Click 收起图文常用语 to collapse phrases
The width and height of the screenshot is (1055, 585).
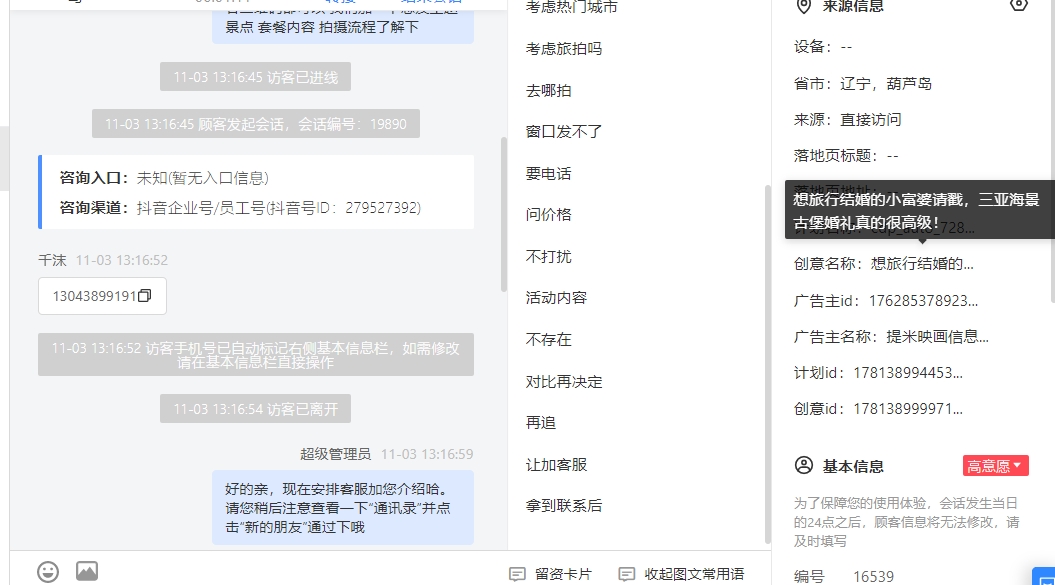pyautogui.click(x=681, y=574)
